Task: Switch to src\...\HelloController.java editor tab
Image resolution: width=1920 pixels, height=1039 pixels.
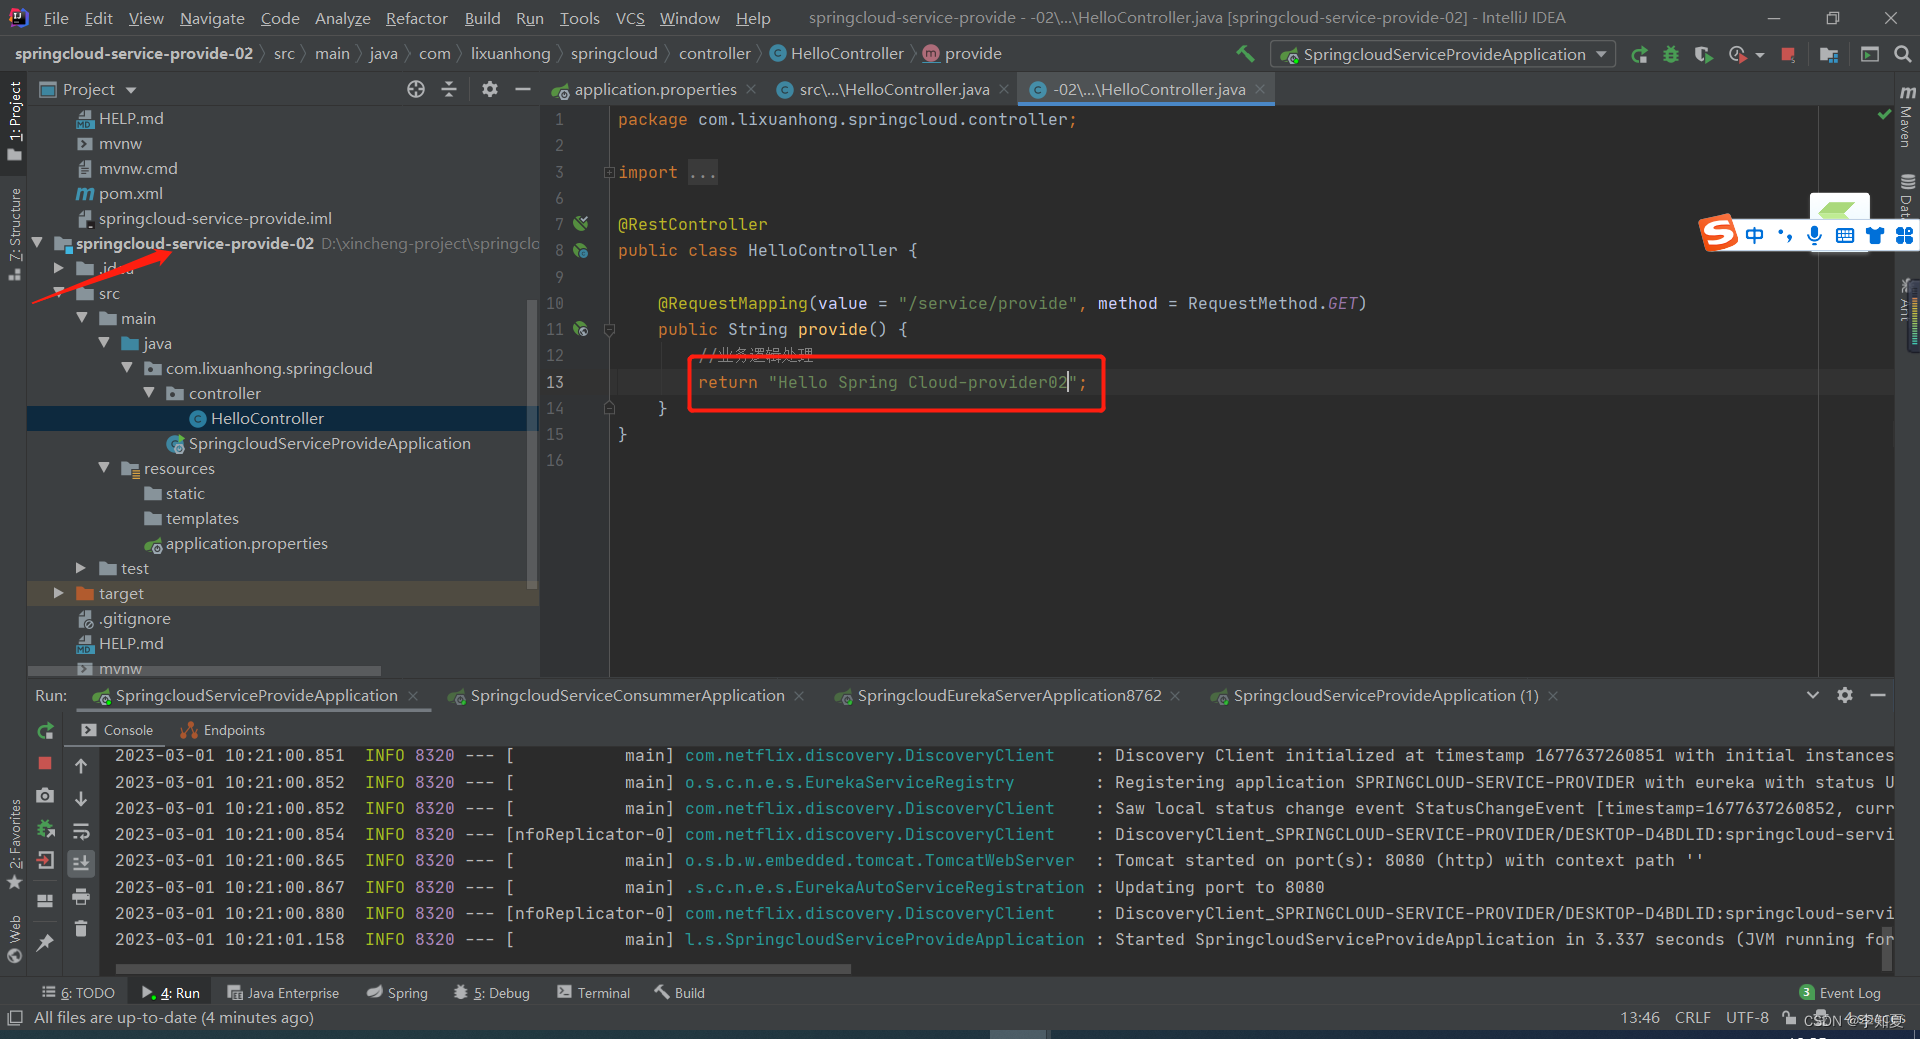Action: click(x=893, y=89)
